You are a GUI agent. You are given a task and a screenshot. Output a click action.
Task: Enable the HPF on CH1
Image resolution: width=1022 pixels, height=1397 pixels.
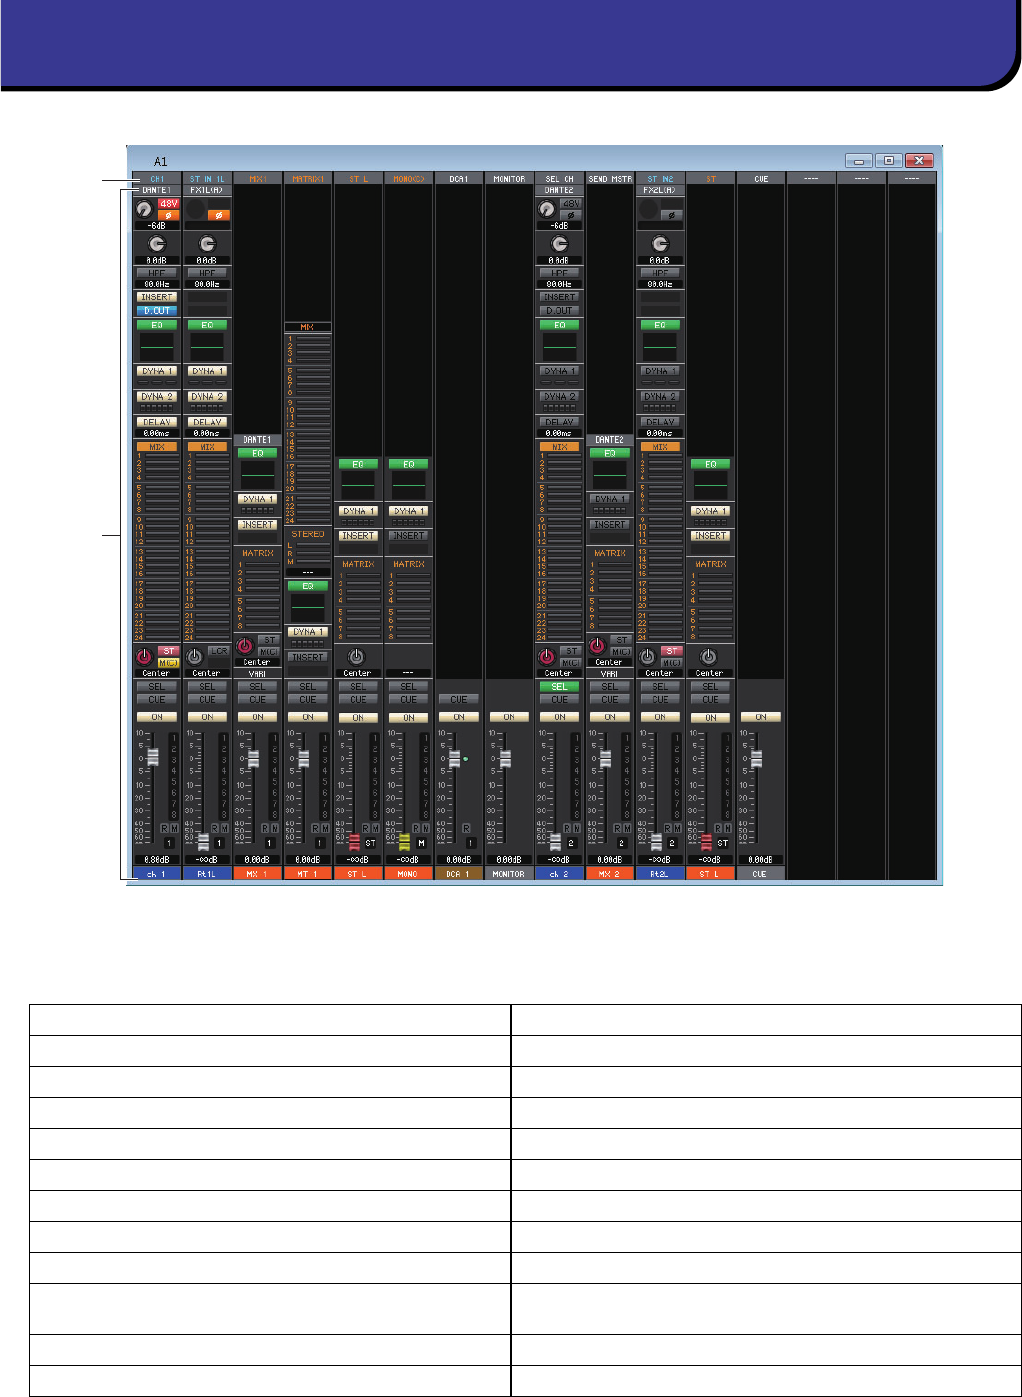[157, 273]
